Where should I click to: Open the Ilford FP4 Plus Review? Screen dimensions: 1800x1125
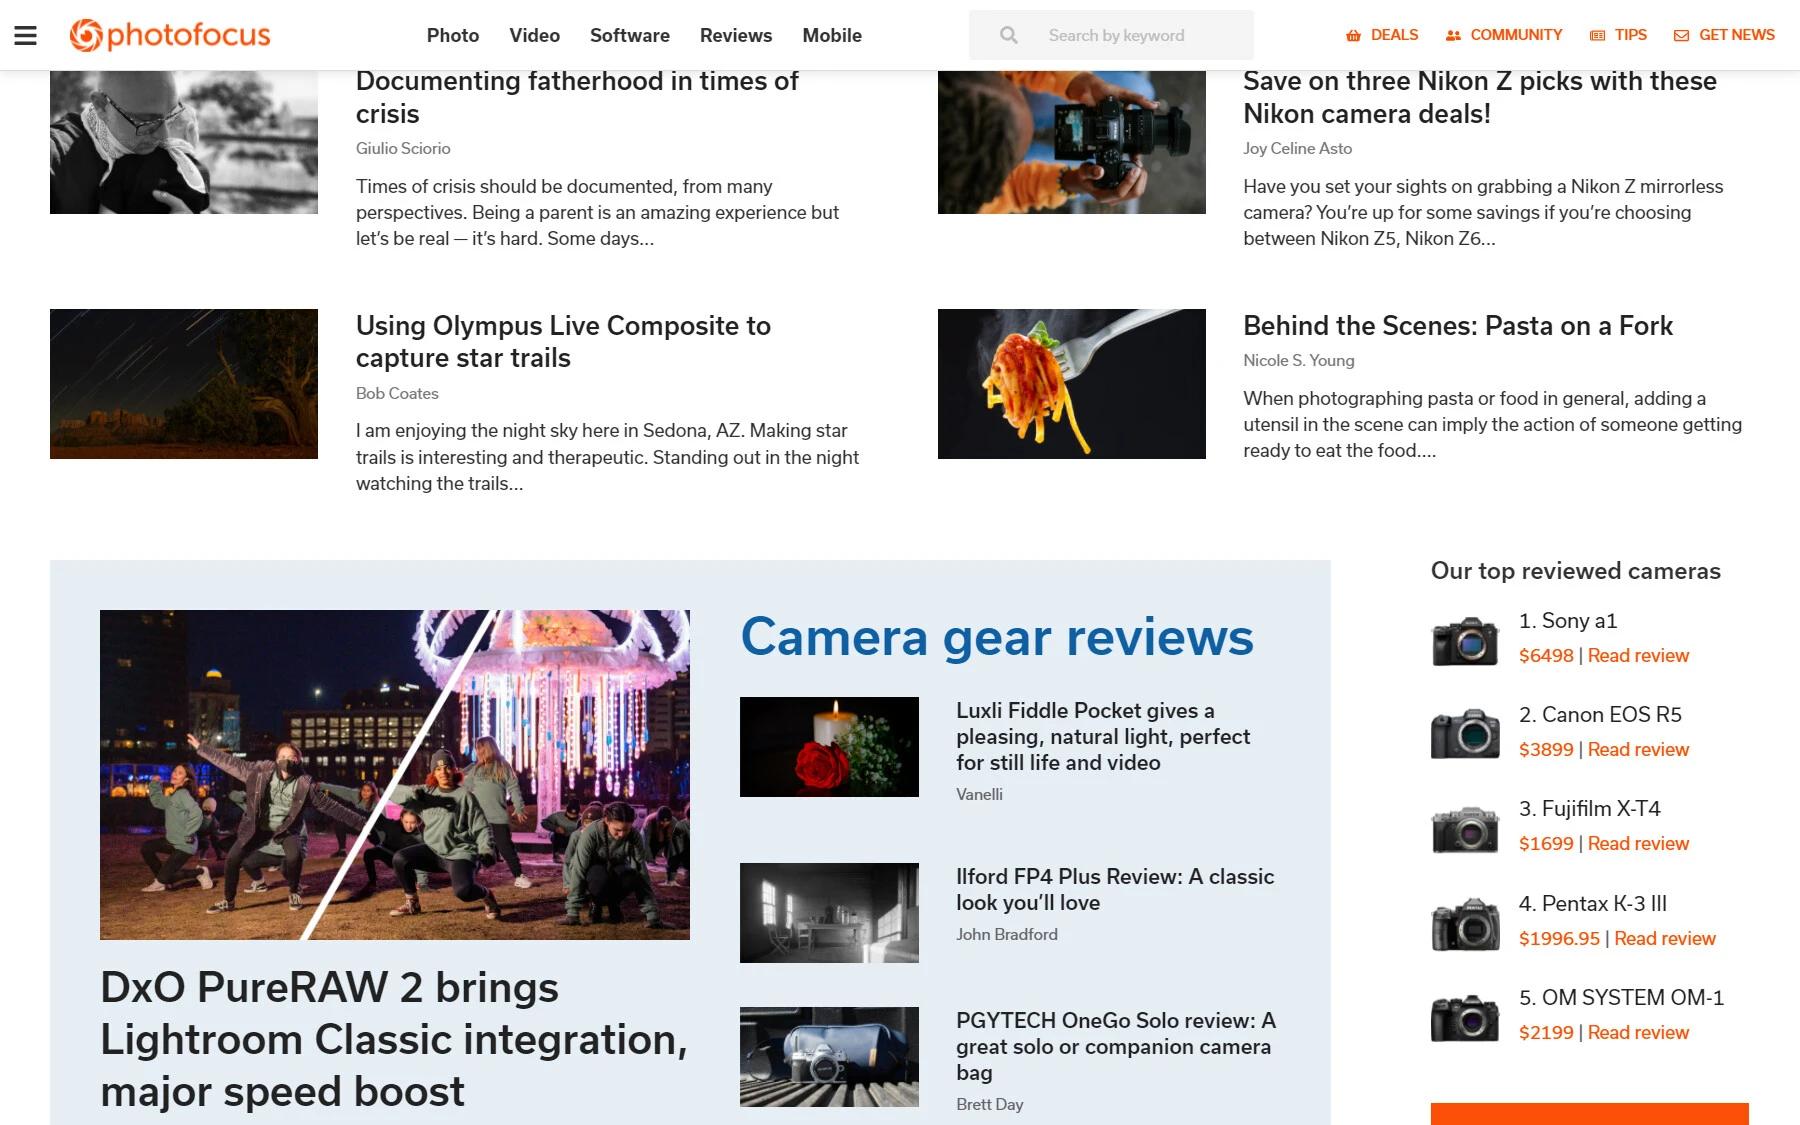1115,889
